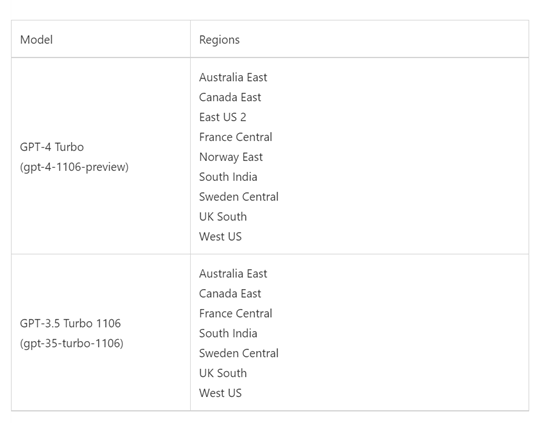This screenshot has height=423, width=554.
Task: Click South India under GPT-4 Turbo
Action: [x=228, y=177]
